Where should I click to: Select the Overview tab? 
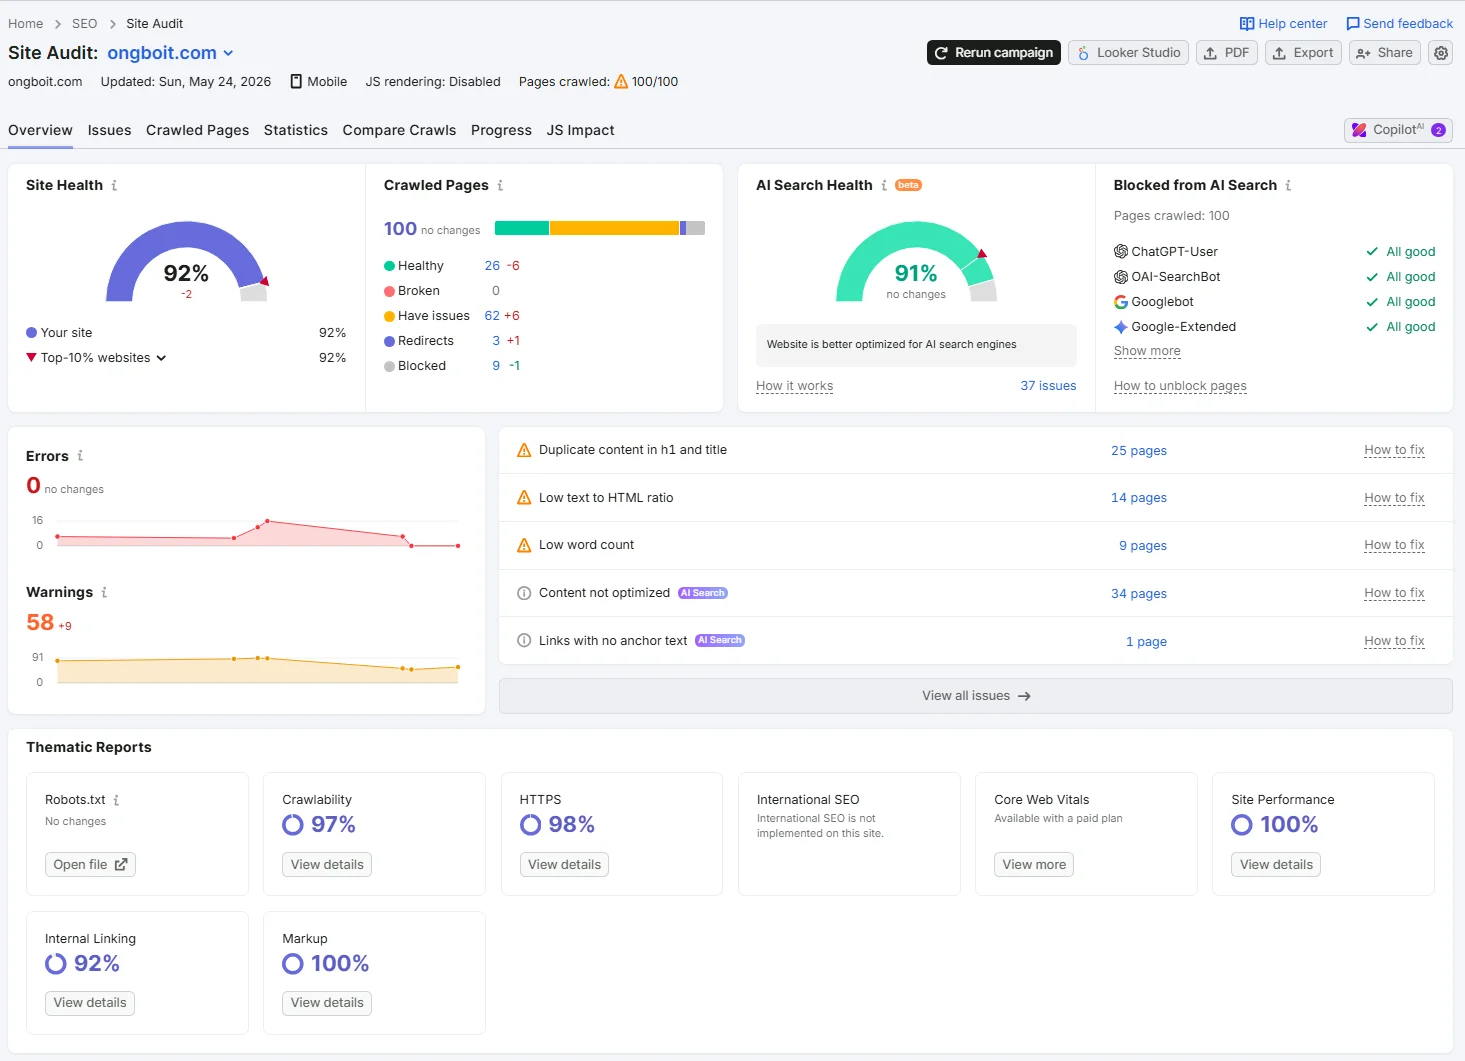40,130
